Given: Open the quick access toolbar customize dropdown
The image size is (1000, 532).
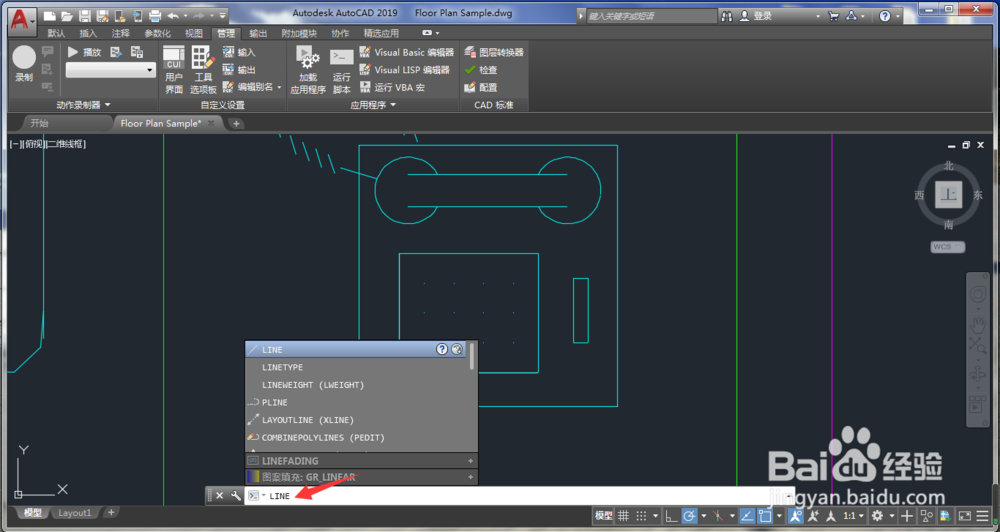Looking at the screenshot, I should 223,16.
